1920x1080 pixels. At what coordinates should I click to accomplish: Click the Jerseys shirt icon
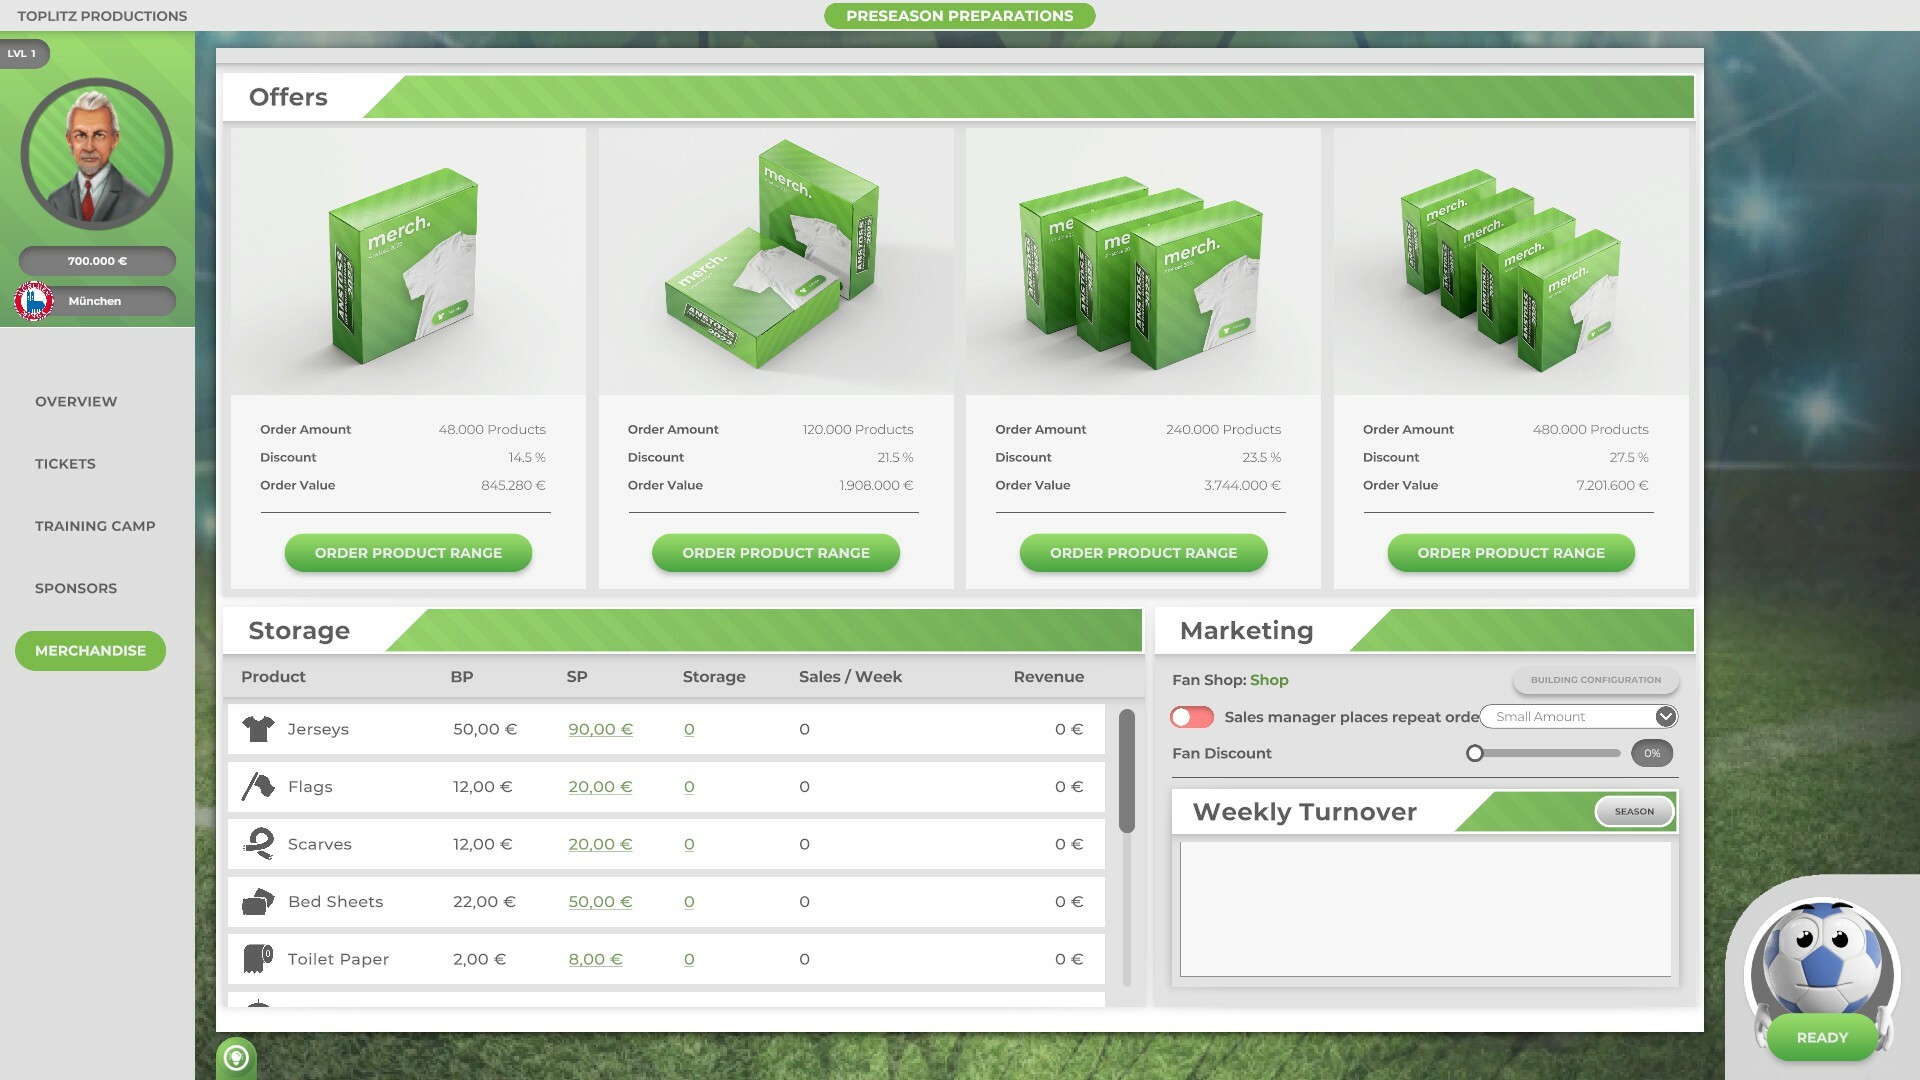[258, 729]
